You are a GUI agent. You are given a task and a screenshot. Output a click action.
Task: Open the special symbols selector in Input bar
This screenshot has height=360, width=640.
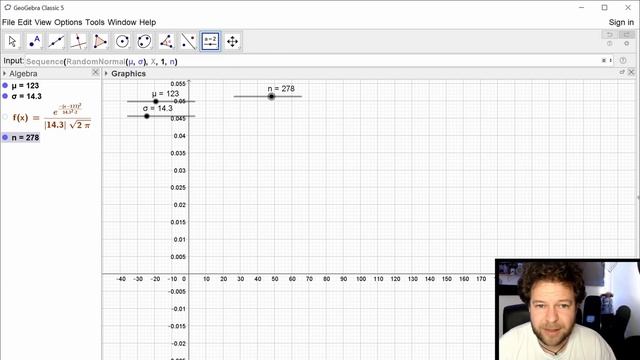[x=604, y=60]
